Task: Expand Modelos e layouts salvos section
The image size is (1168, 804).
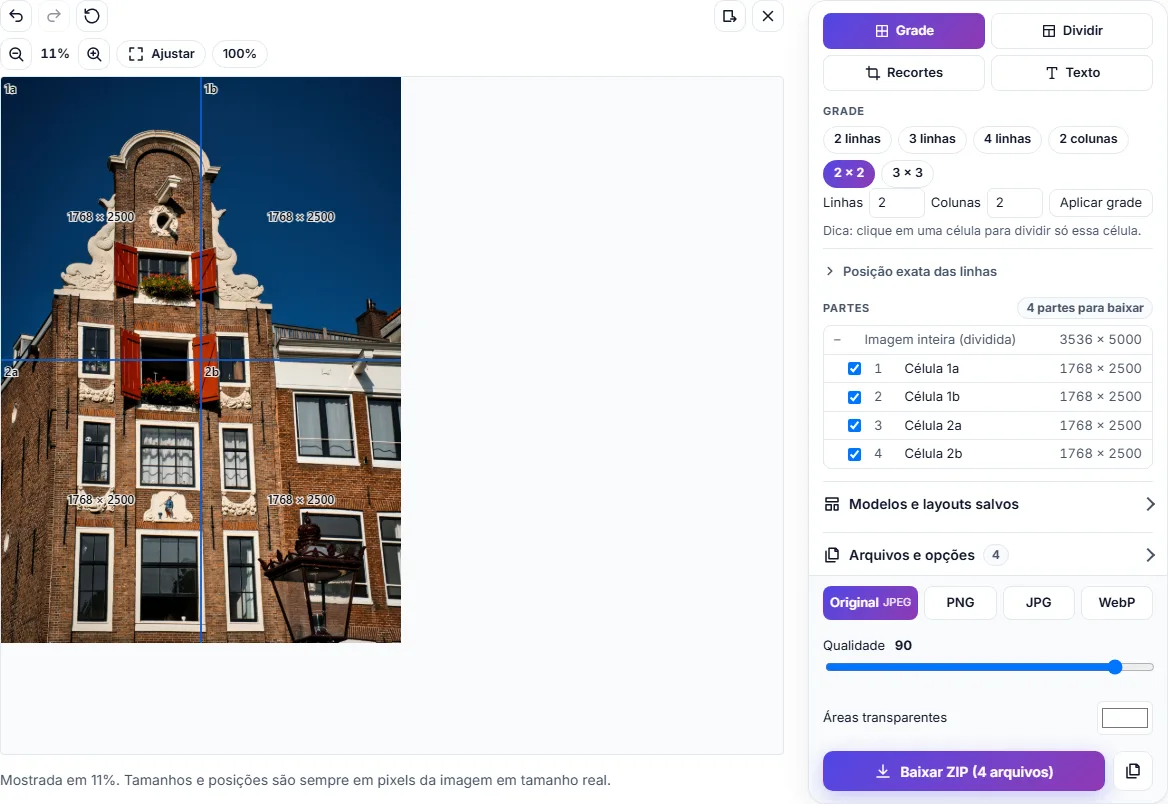Action: (x=989, y=504)
